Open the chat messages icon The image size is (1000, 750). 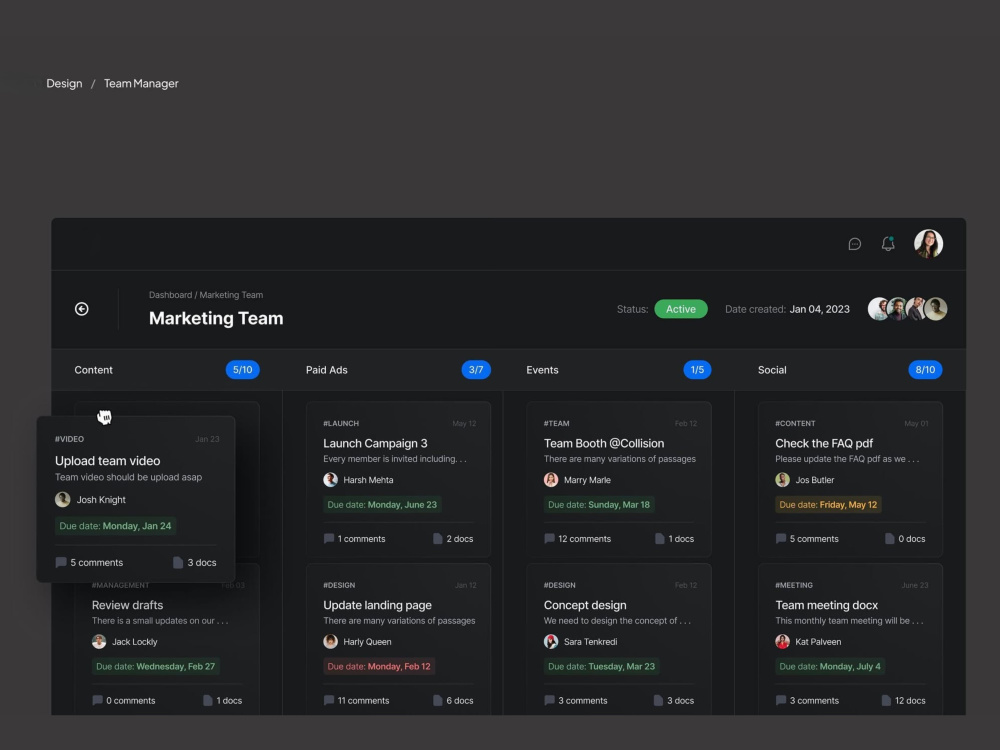click(855, 244)
